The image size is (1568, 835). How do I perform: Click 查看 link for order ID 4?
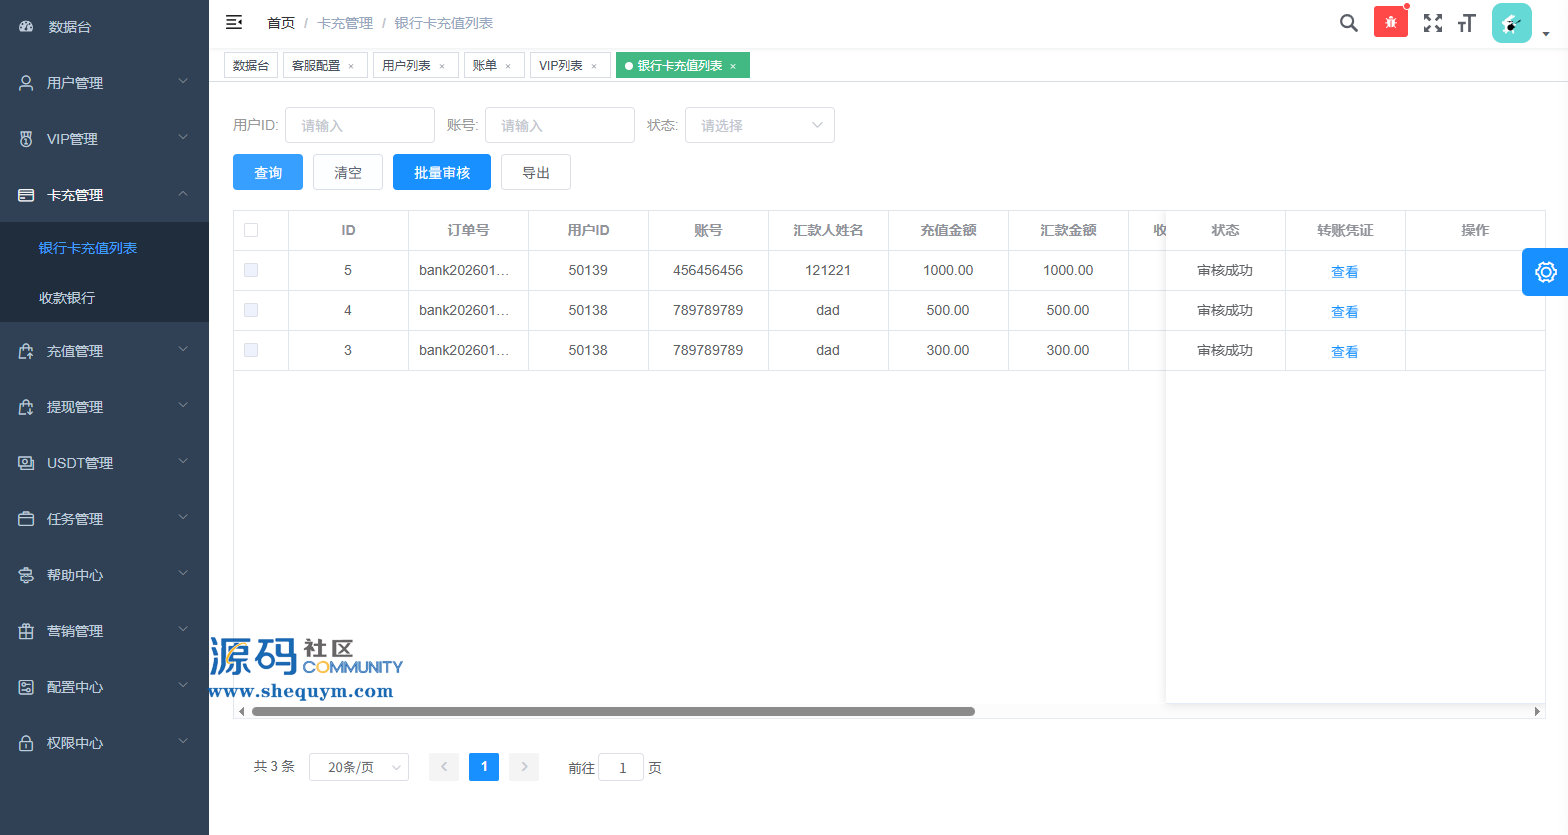1344,311
